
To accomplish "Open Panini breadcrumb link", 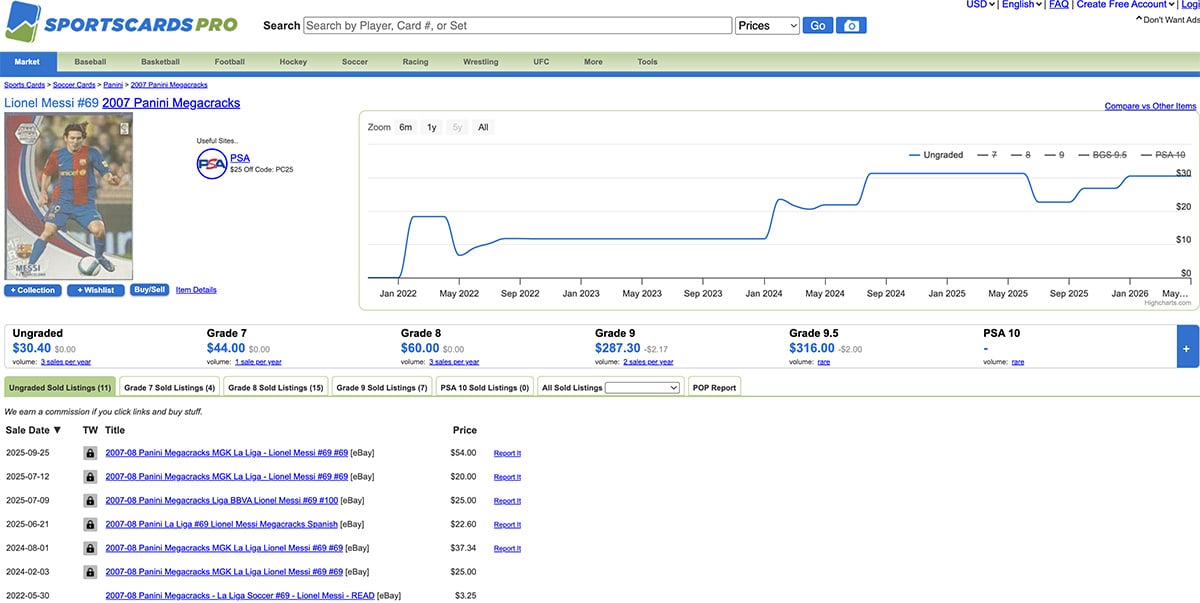I will click(113, 85).
